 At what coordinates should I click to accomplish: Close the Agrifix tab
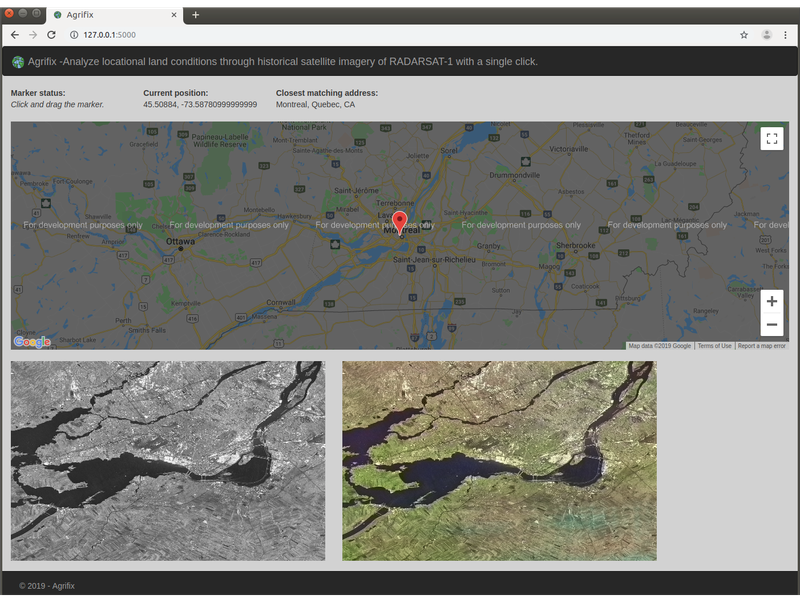tap(174, 15)
